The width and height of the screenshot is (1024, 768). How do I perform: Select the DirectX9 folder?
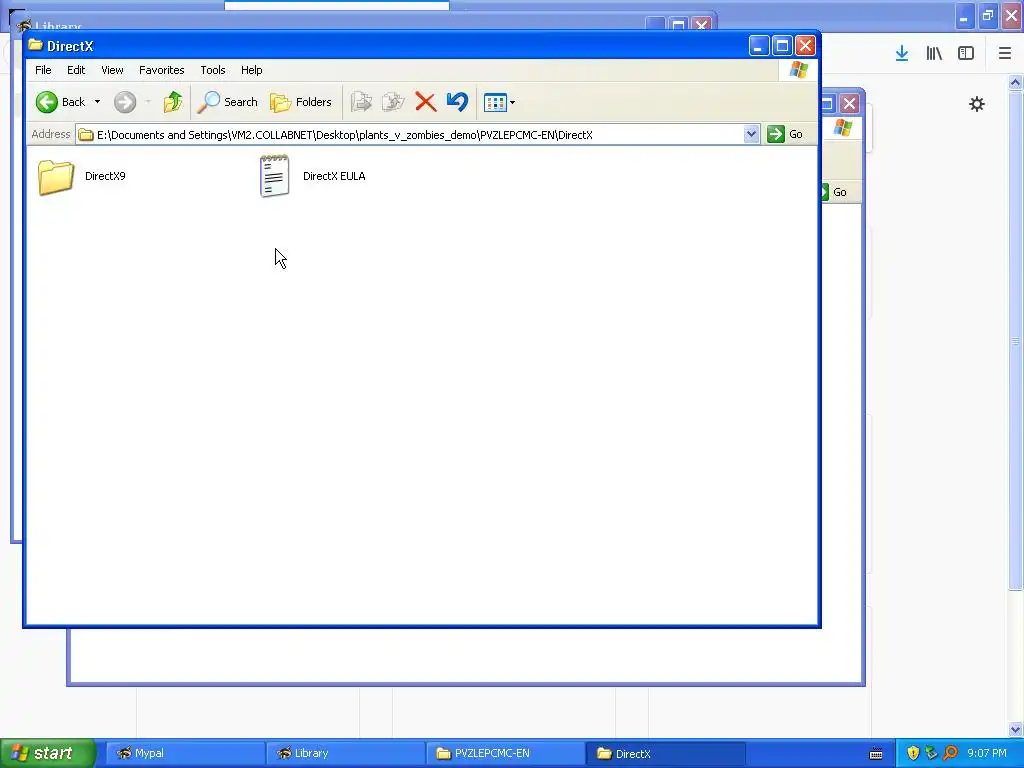click(82, 176)
